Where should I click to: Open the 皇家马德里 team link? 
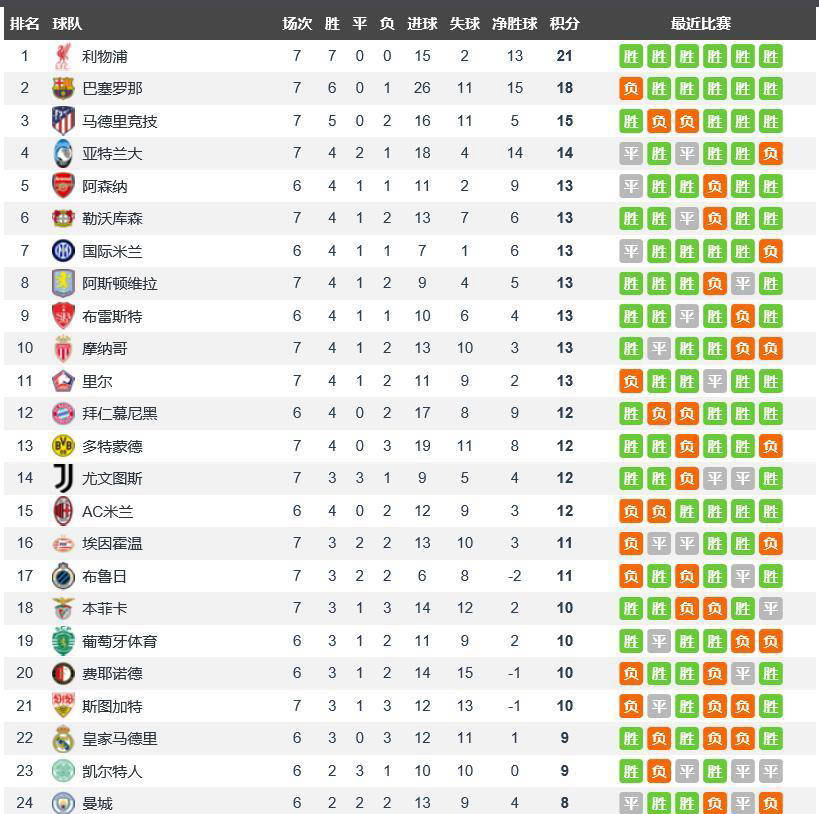(120, 739)
